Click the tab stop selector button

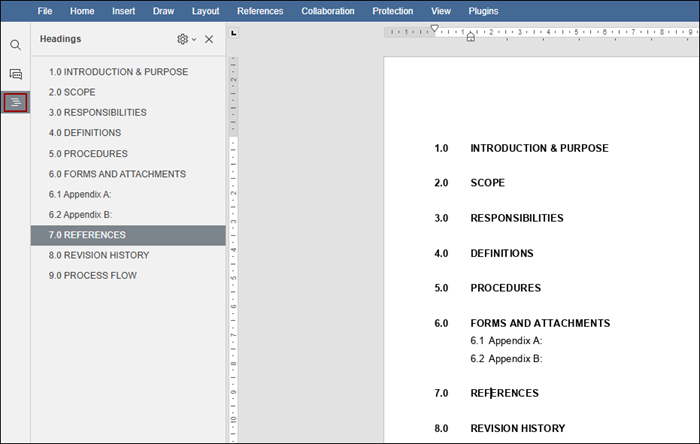coord(234,34)
